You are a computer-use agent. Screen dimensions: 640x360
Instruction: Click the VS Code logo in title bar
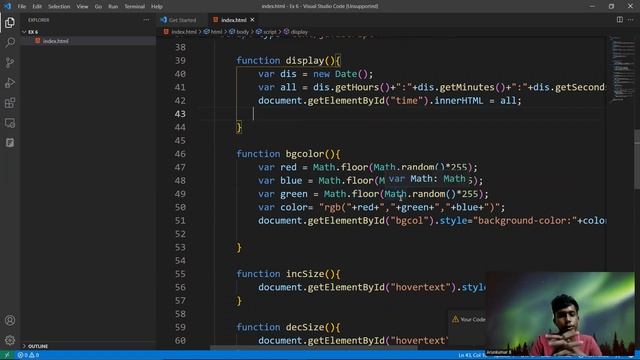click(7, 6)
